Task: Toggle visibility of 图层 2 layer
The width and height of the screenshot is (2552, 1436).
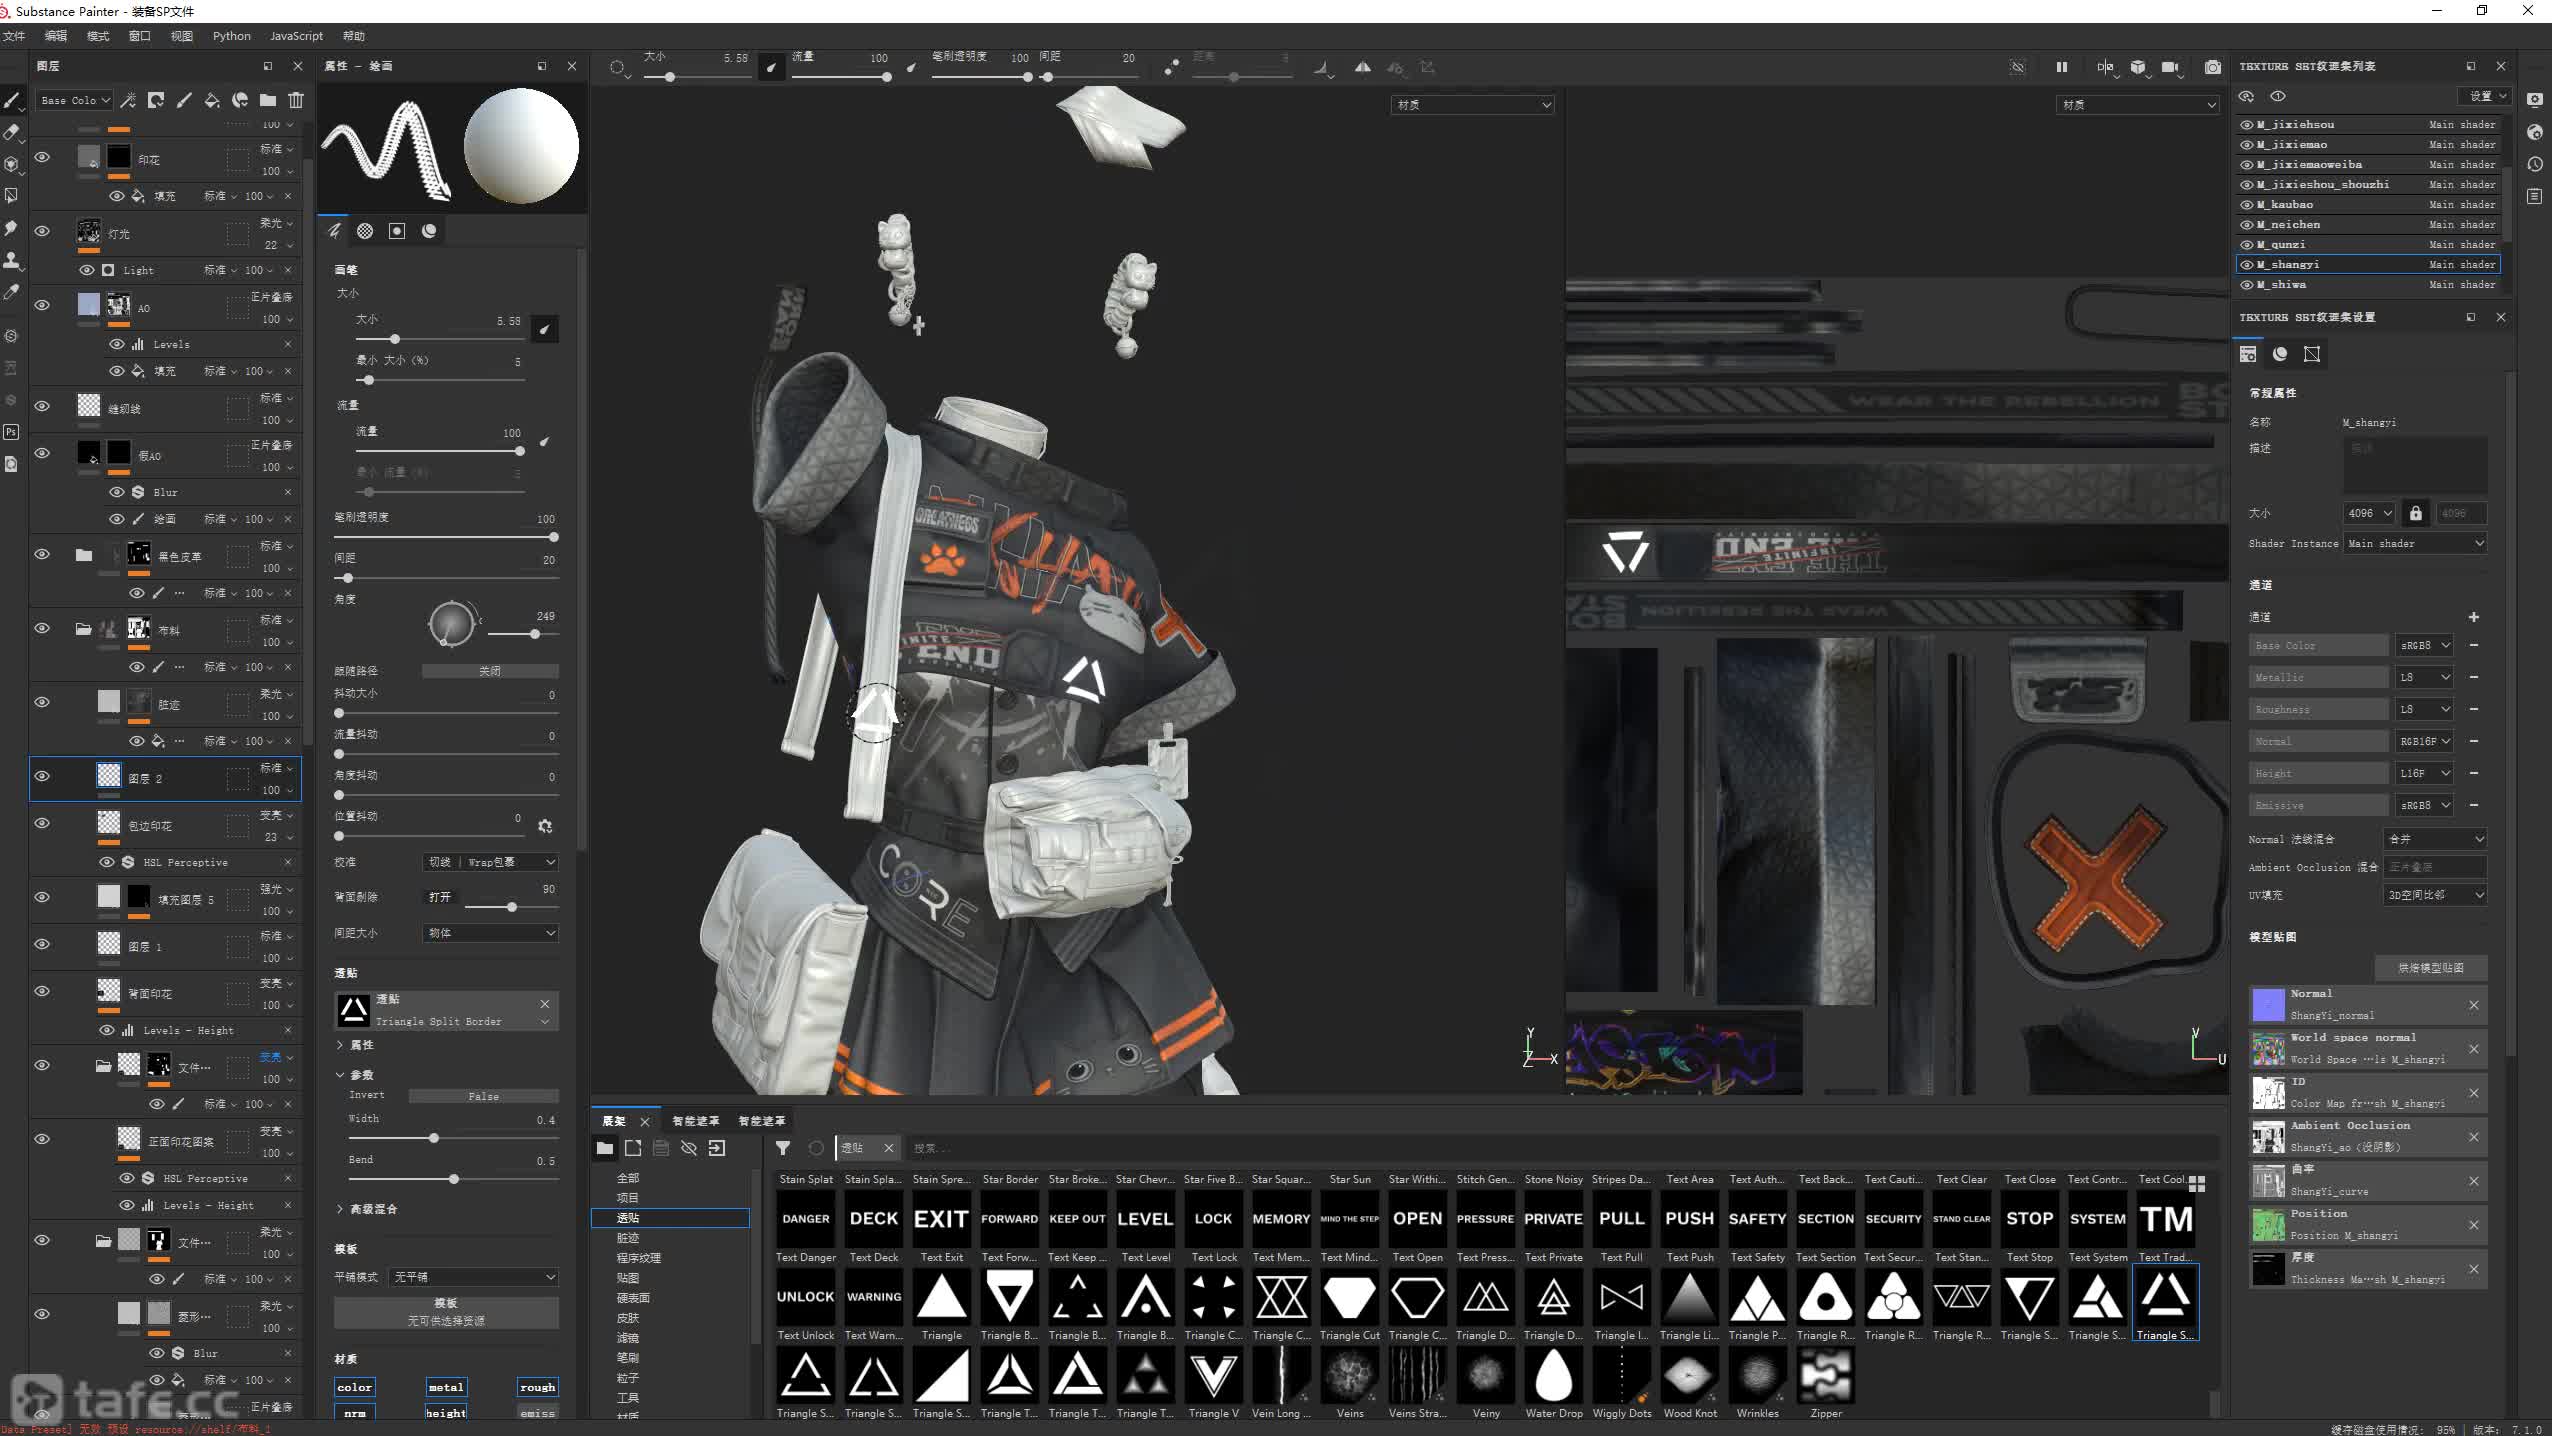Action: 42,776
